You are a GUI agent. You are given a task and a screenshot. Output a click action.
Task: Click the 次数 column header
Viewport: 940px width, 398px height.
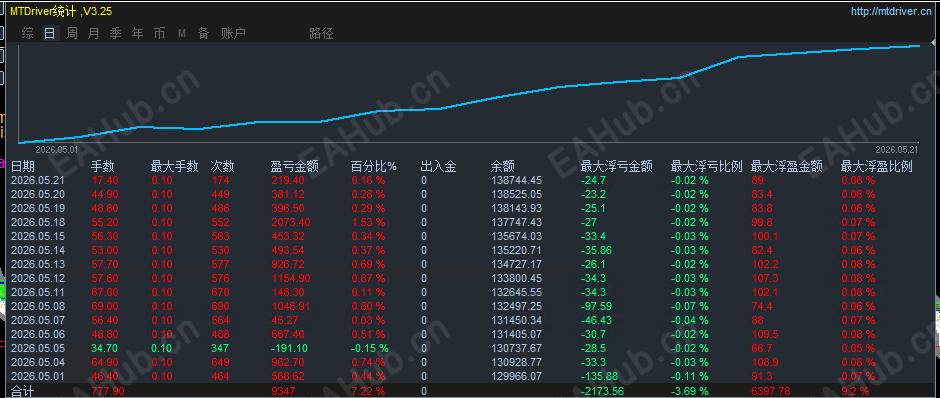pos(222,167)
